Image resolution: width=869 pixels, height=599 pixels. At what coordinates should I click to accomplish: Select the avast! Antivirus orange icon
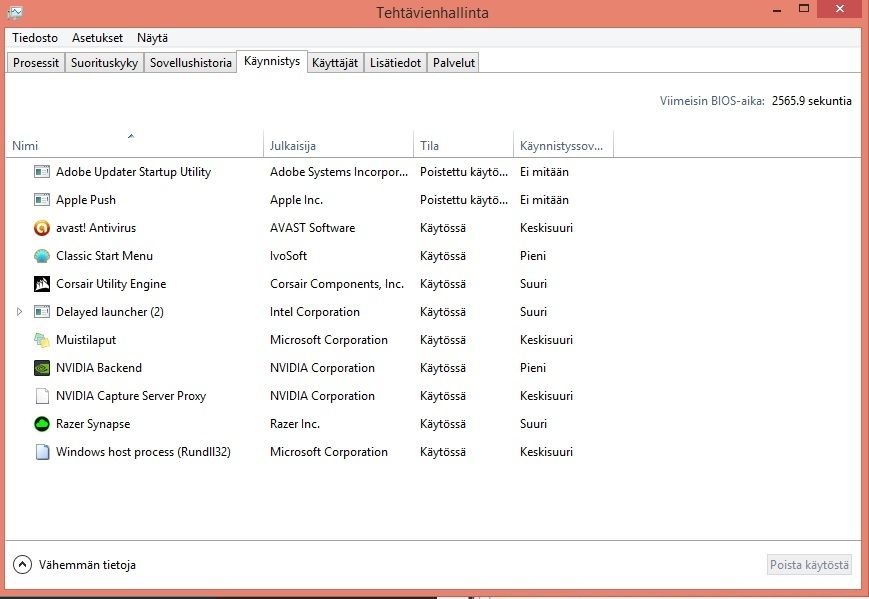click(x=42, y=228)
